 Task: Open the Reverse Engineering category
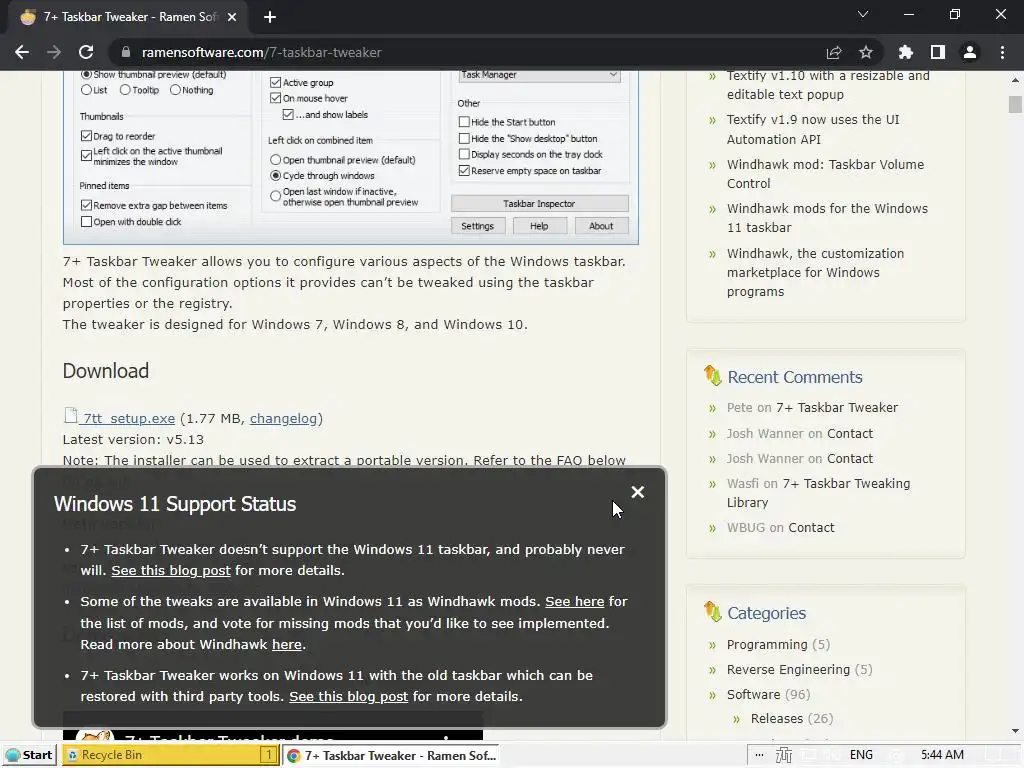[x=788, y=669]
